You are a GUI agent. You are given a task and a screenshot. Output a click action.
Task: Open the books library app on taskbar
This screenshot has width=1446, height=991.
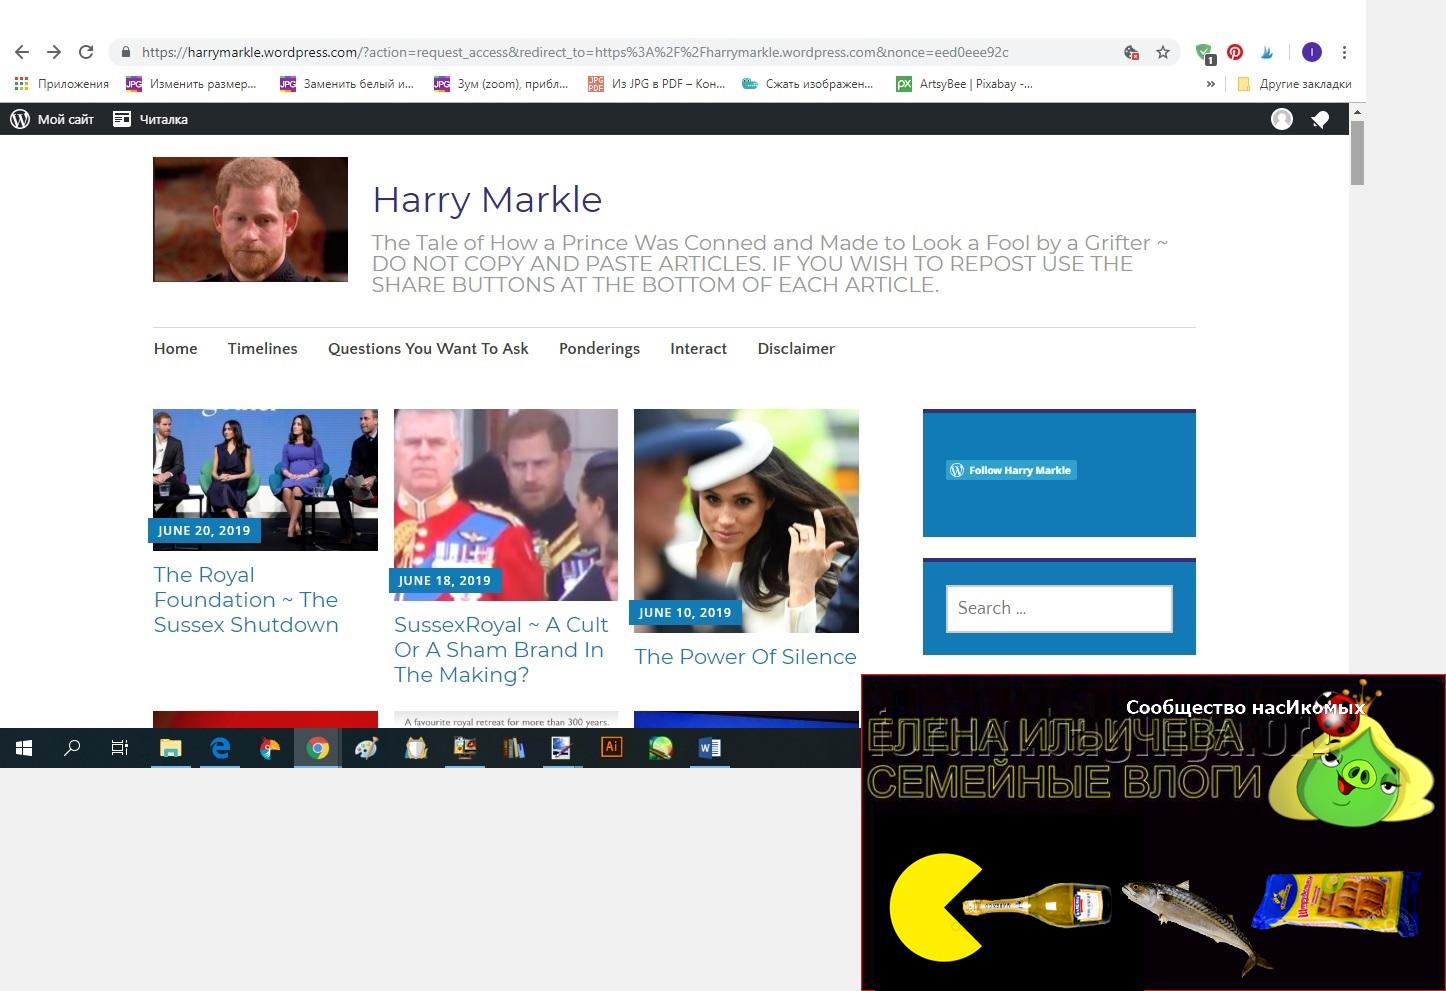tap(514, 748)
